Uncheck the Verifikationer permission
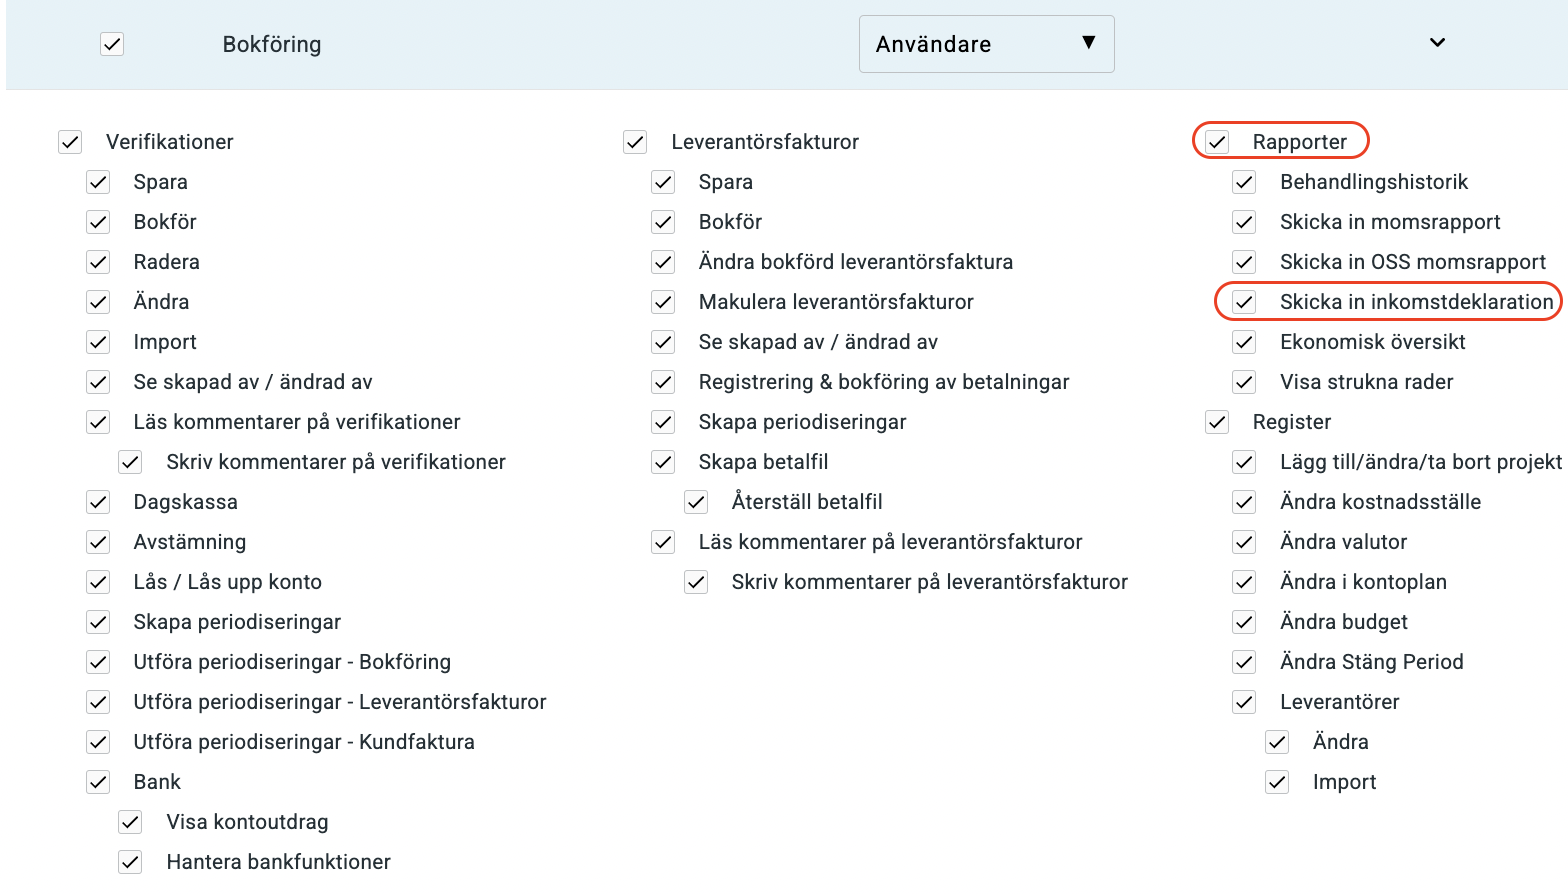The width and height of the screenshot is (1568, 894). click(70, 141)
